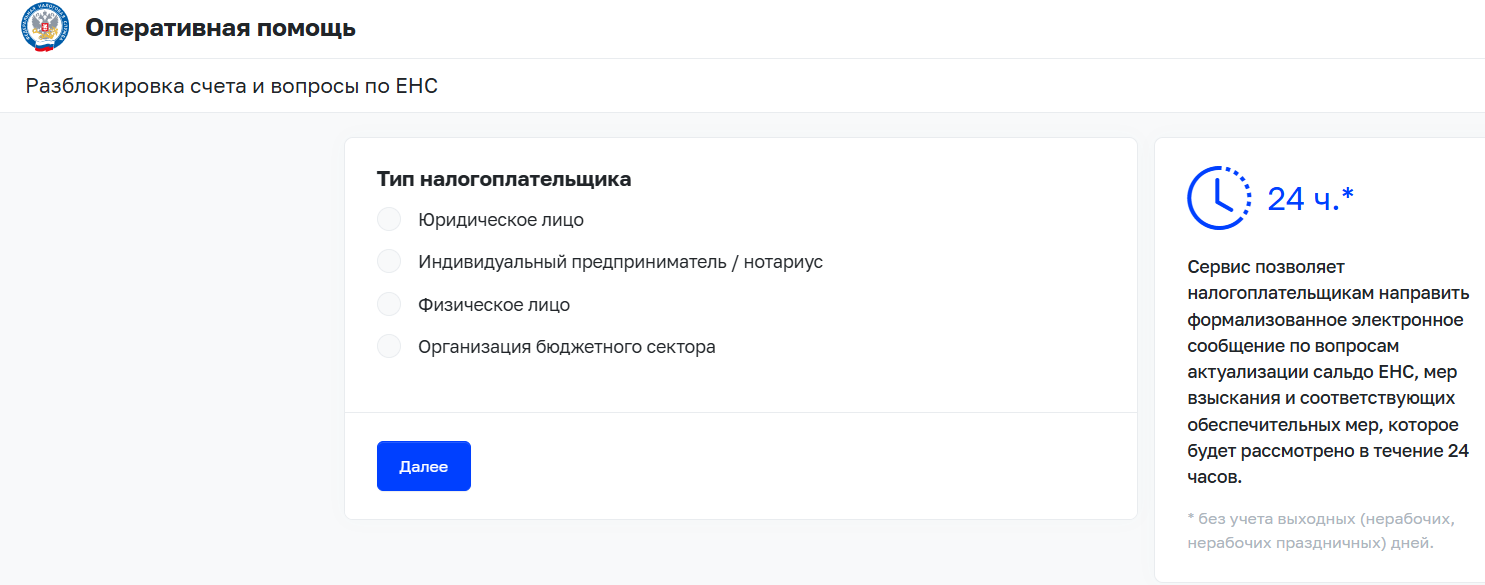Click the empty form area right of Далее
This screenshot has height=585, width=1485.
coord(800,466)
